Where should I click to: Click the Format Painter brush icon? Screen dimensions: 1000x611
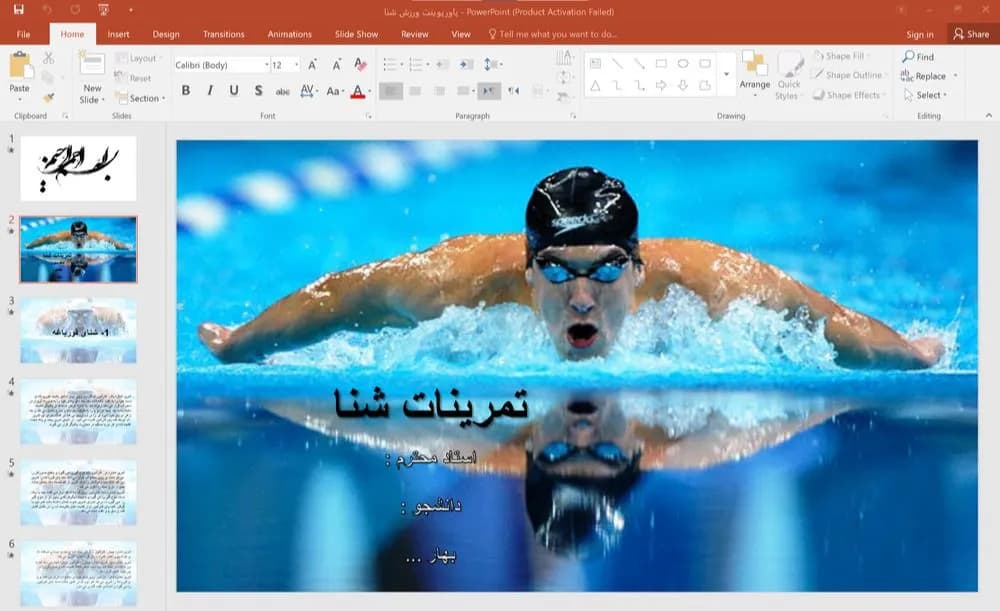[x=48, y=98]
